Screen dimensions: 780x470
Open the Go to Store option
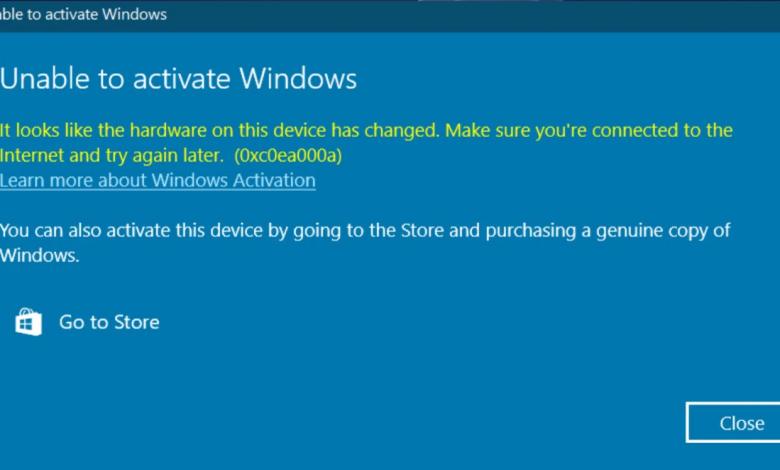pos(109,322)
